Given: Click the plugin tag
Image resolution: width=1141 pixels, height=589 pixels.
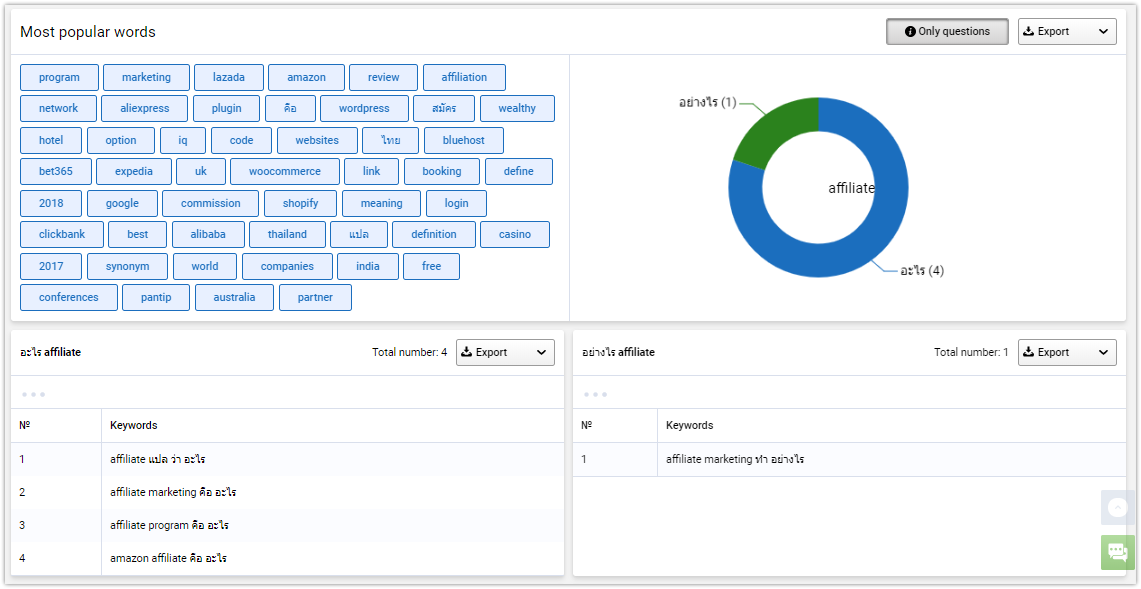Looking at the screenshot, I should click(226, 108).
